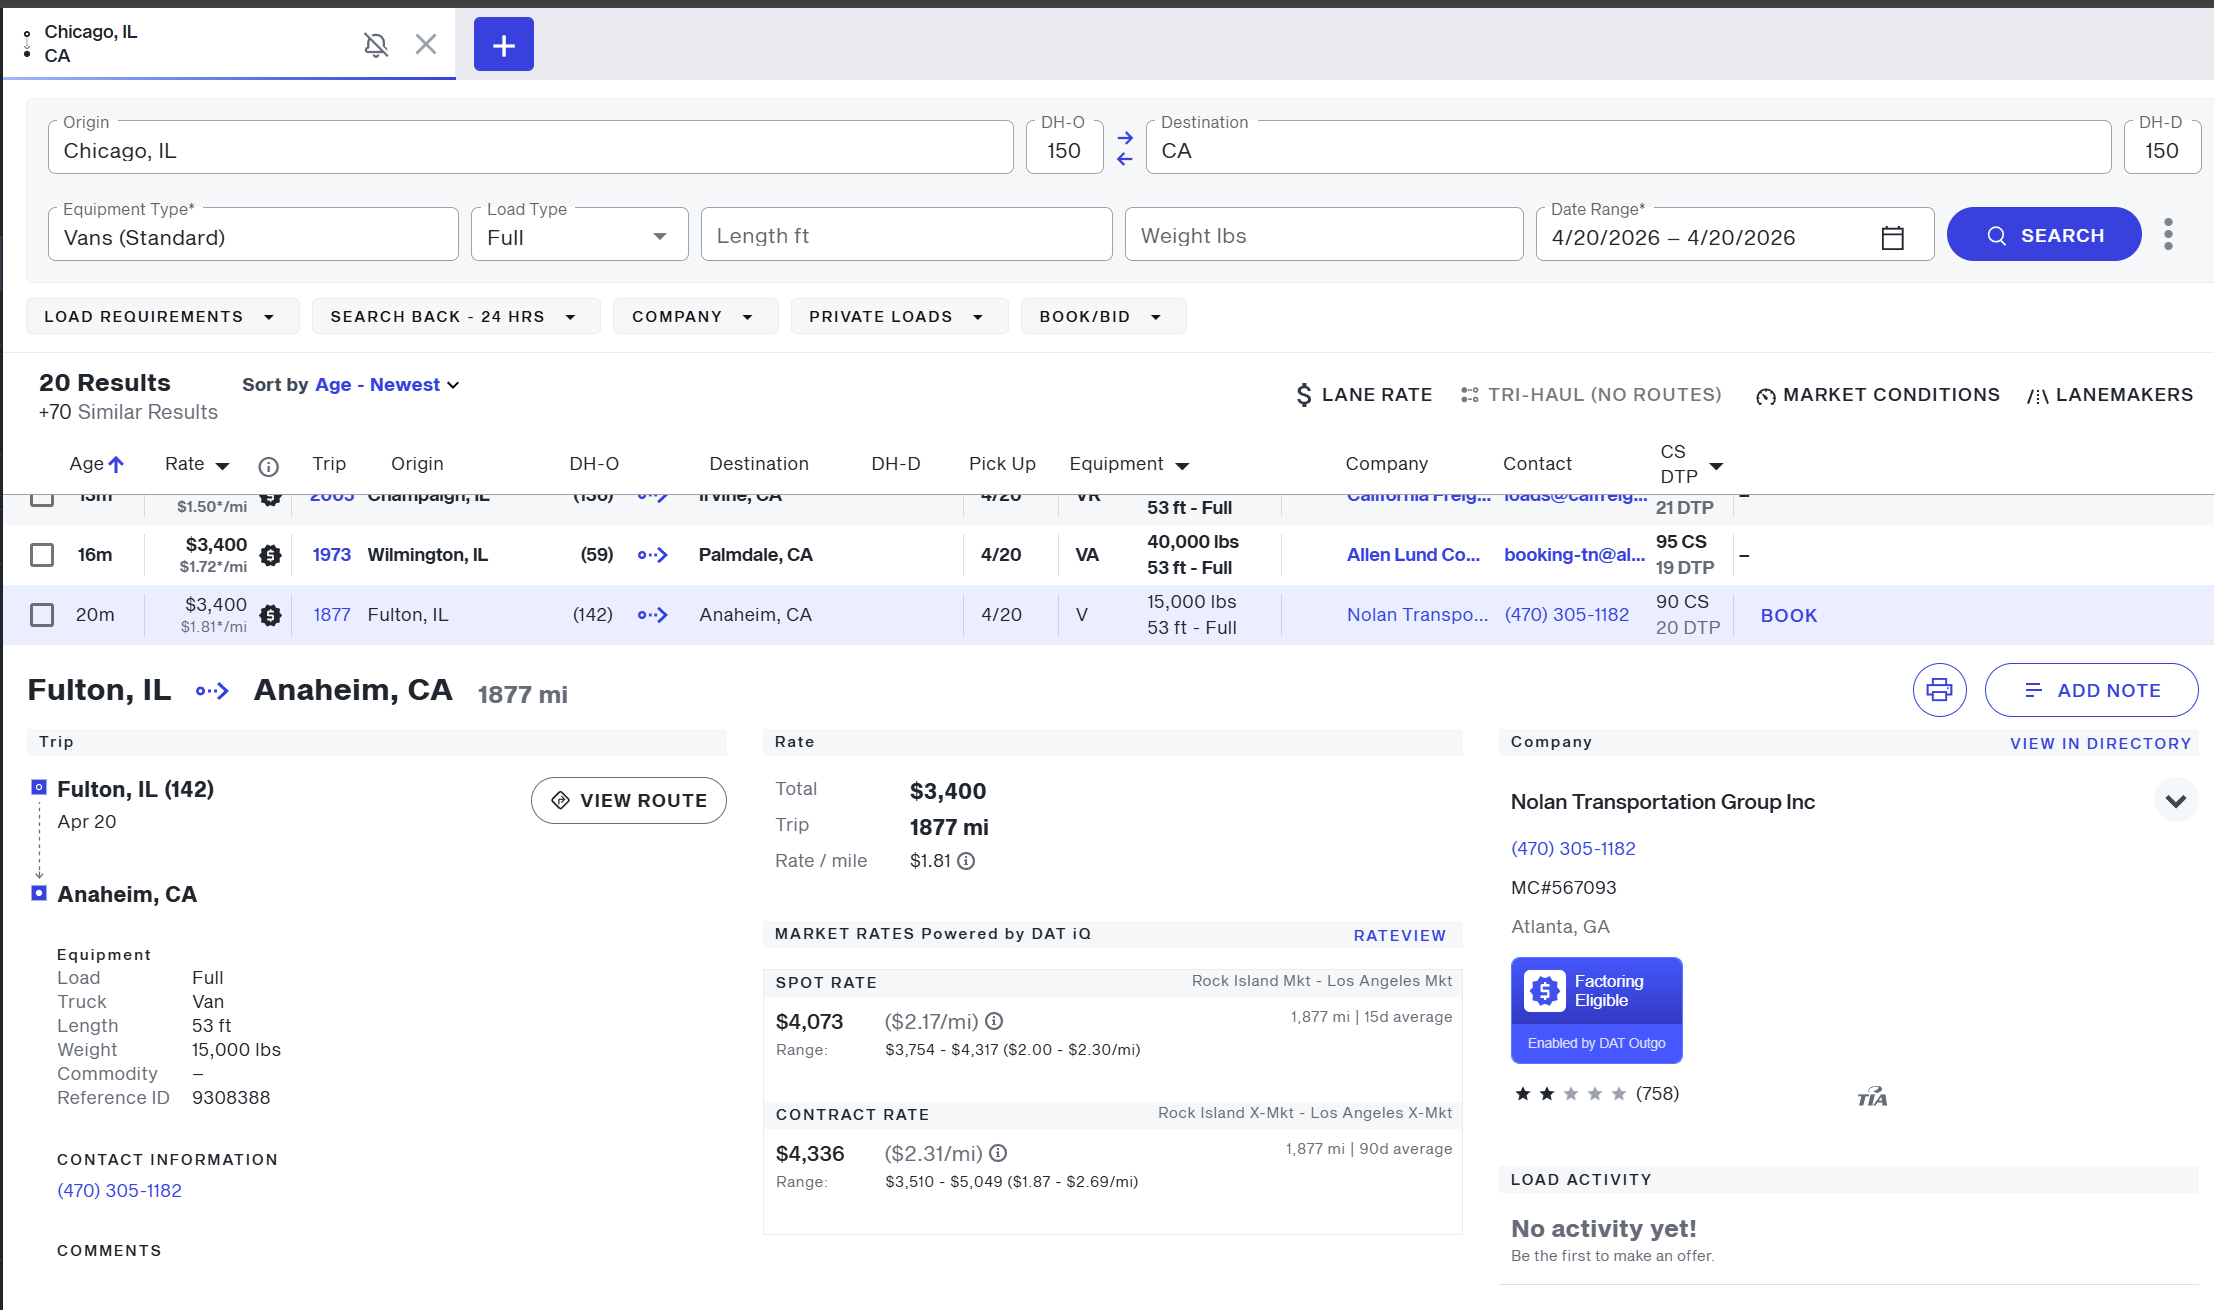The height and width of the screenshot is (1310, 2214).
Task: Open the Market Conditions view
Action: pos(1877,394)
